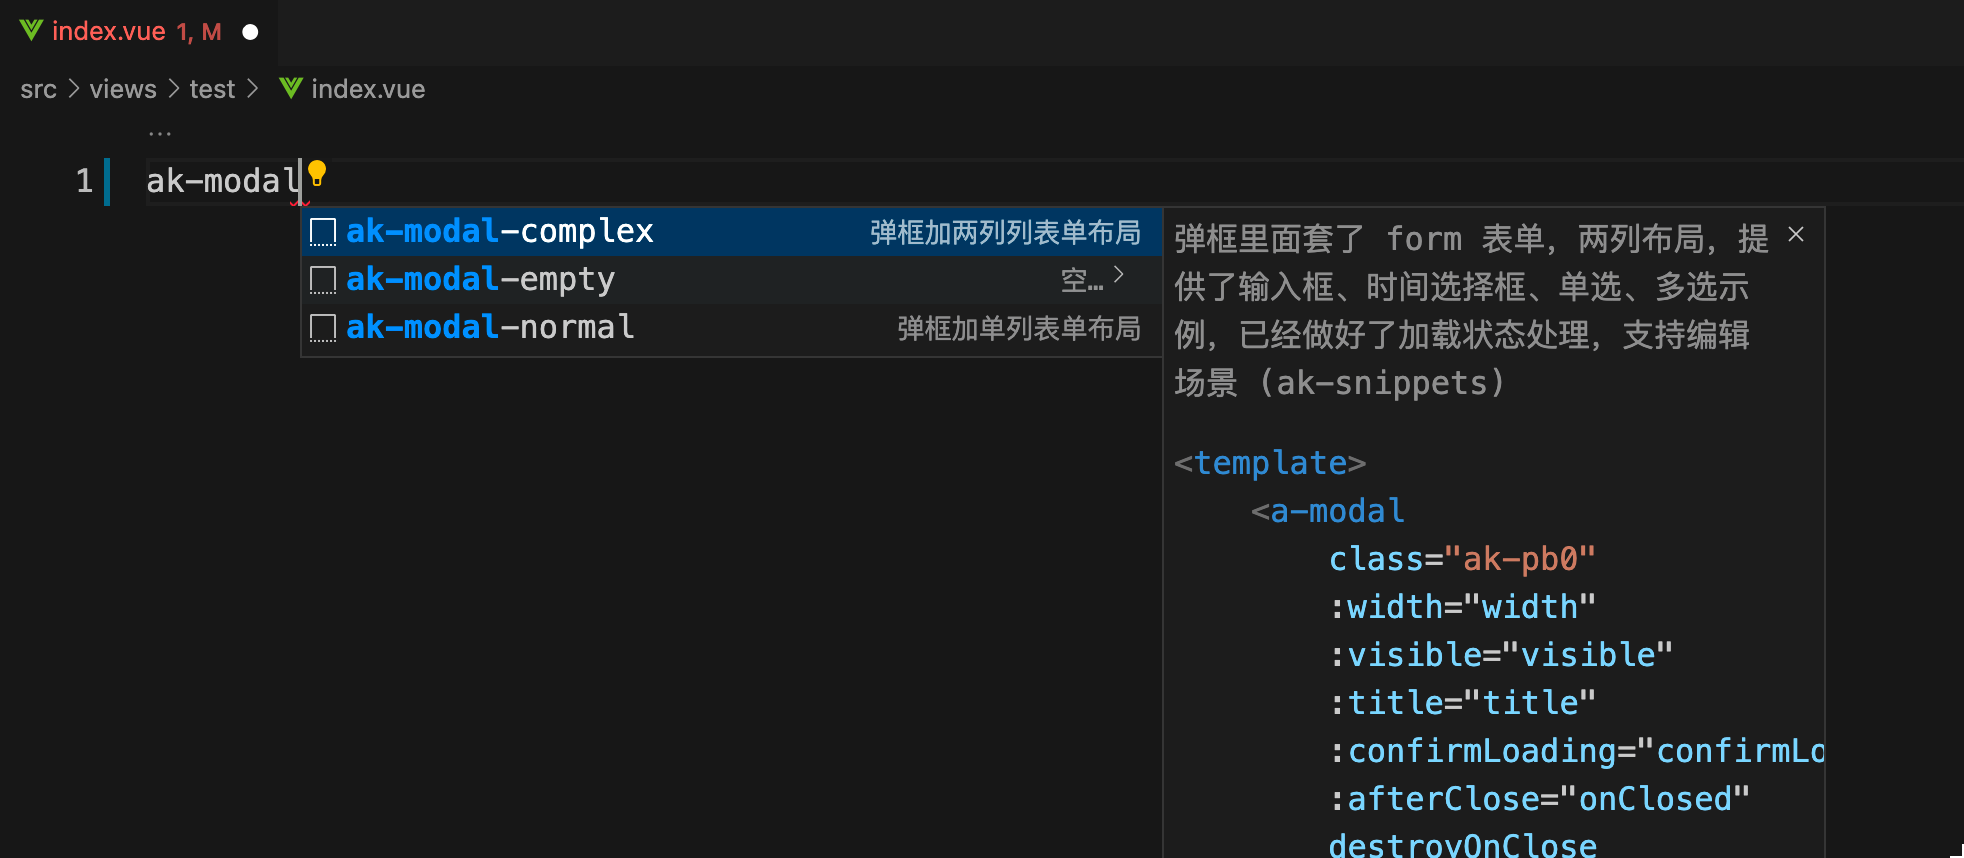The height and width of the screenshot is (858, 1964).
Task: Place the cursor in the ak-modal text
Action: [222, 181]
